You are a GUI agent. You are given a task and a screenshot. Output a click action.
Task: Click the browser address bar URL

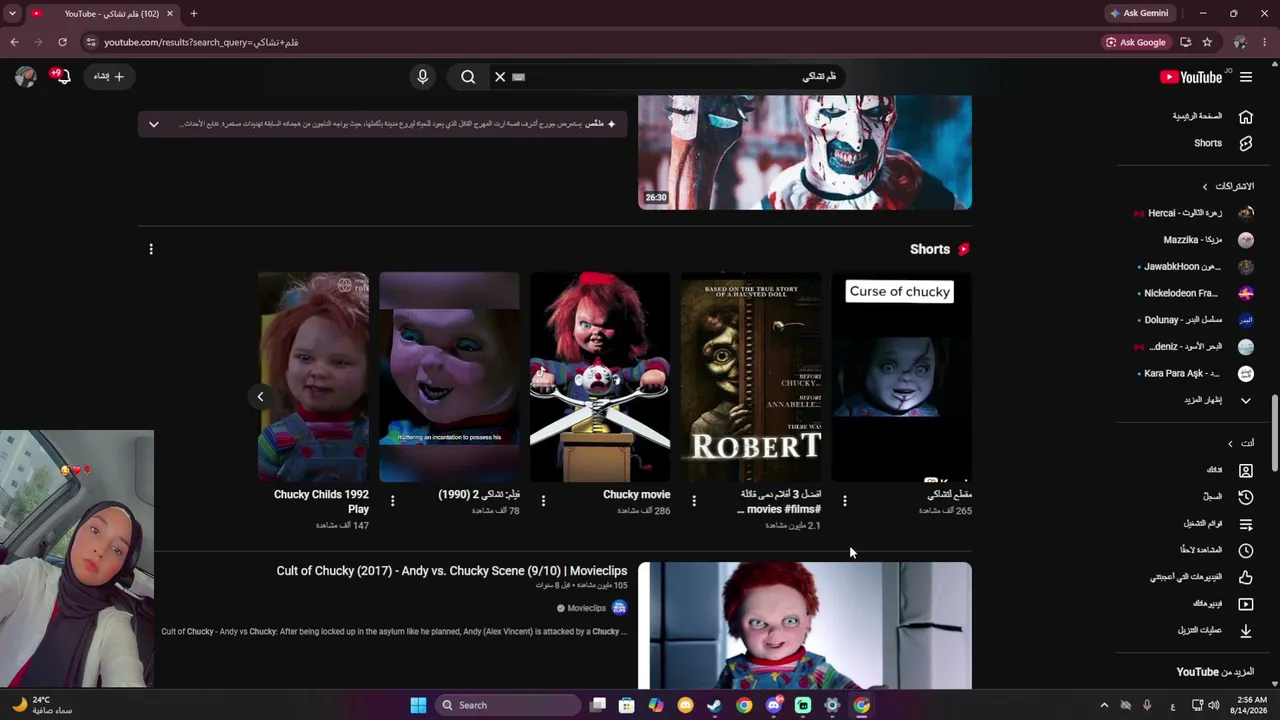pyautogui.click(x=201, y=42)
